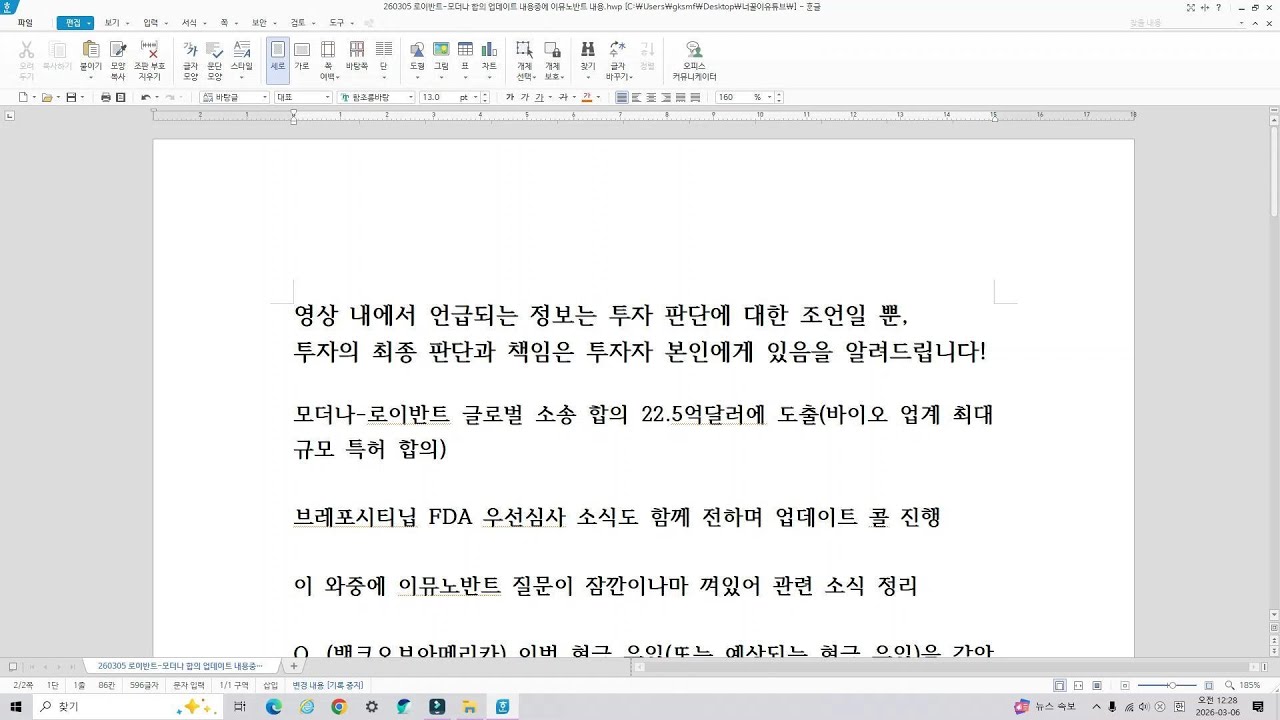Image resolution: width=1280 pixels, height=720 pixels.
Task: Click the 바탕쪽 master page icon
Action: point(357,55)
